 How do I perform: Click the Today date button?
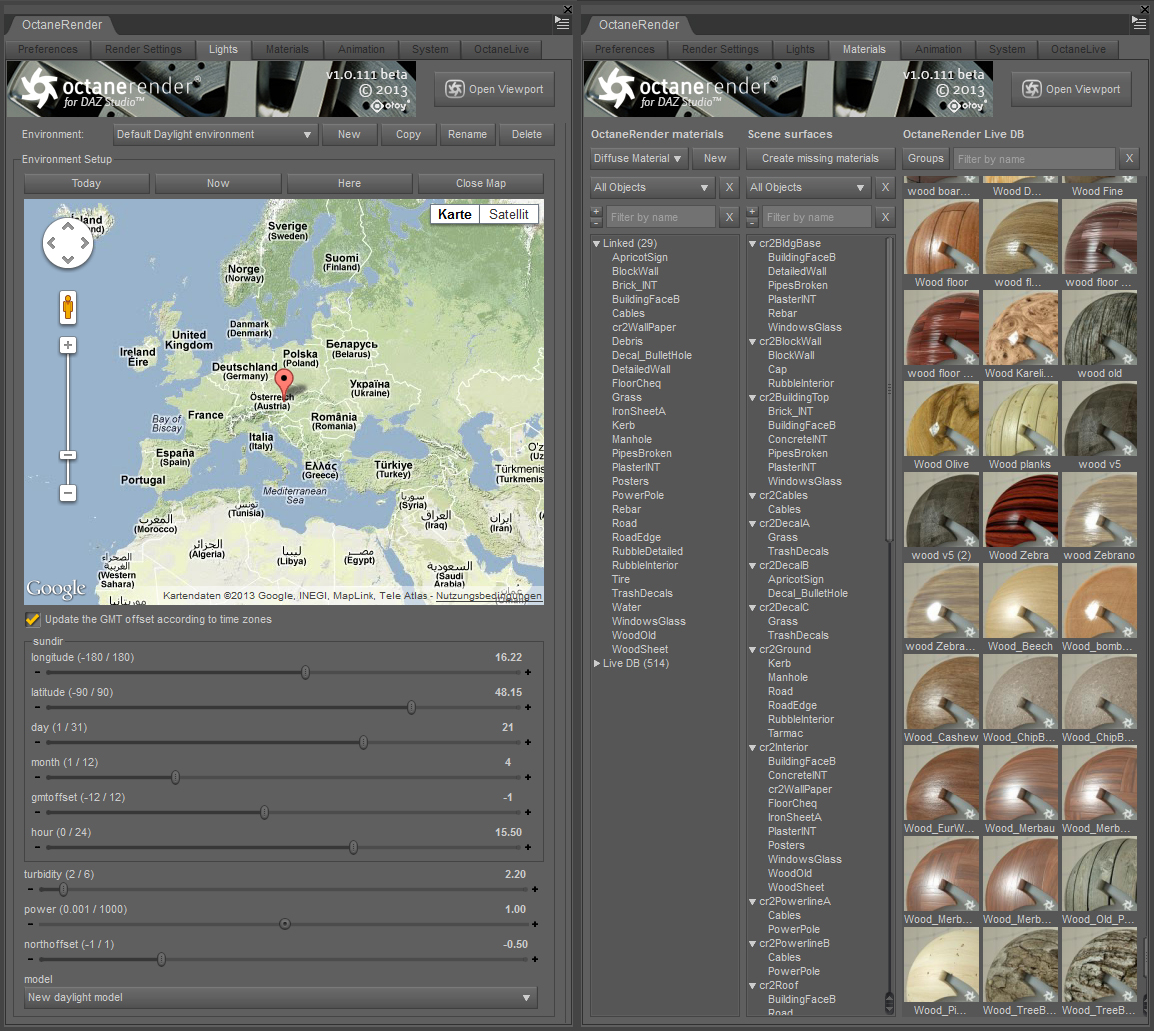pos(86,183)
